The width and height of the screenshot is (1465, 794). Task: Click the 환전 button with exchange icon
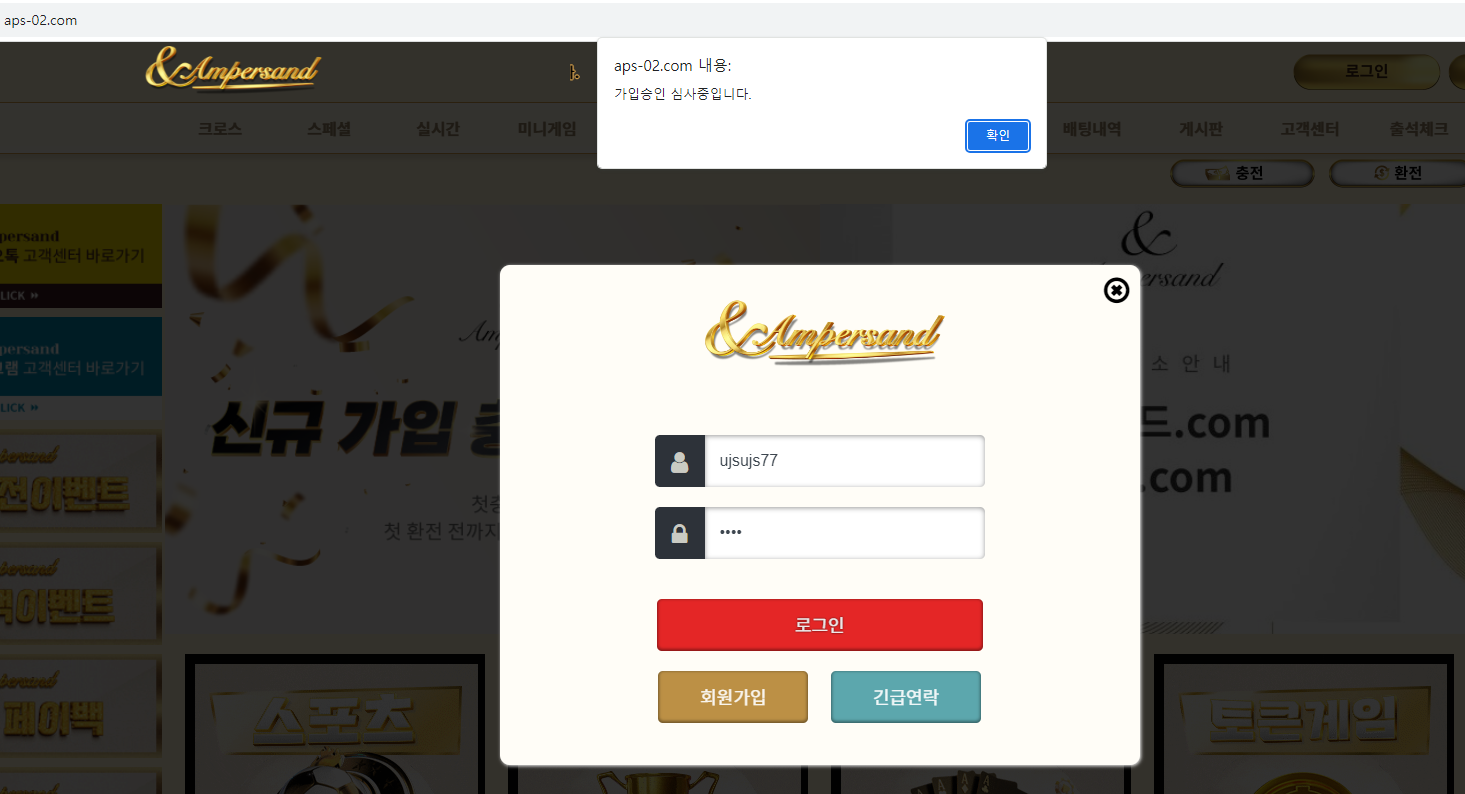1400,173
